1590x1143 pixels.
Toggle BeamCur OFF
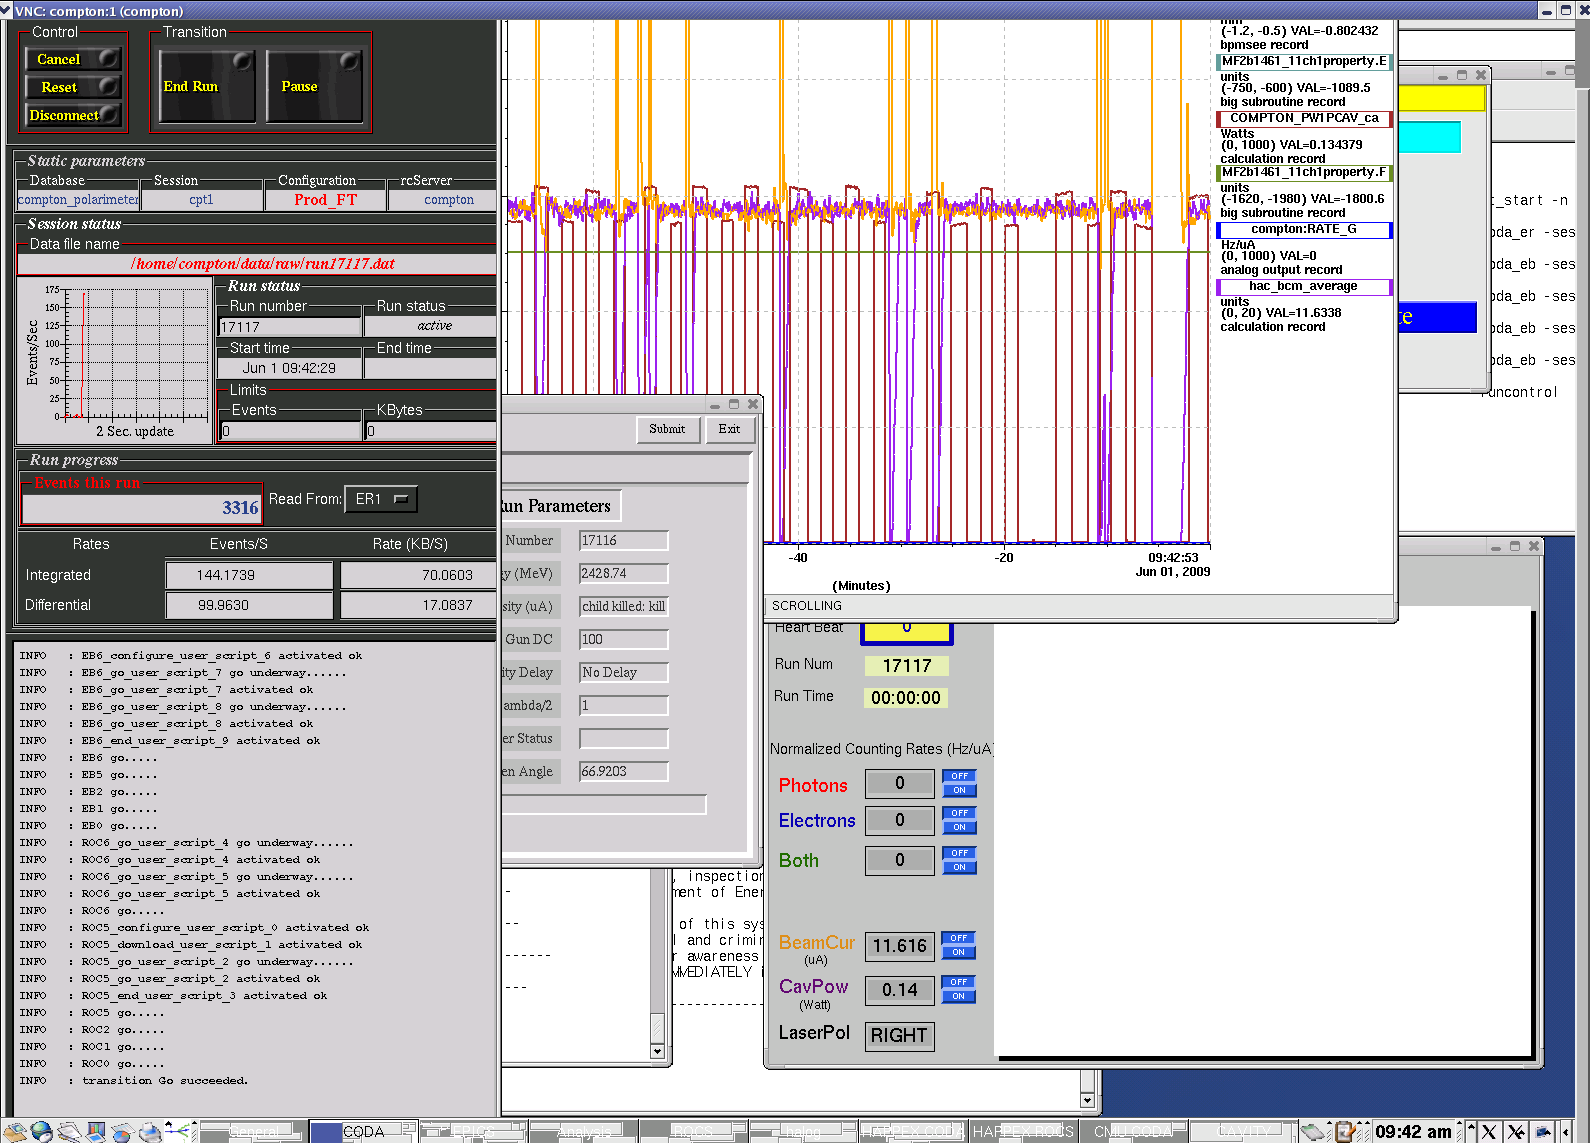click(x=959, y=938)
